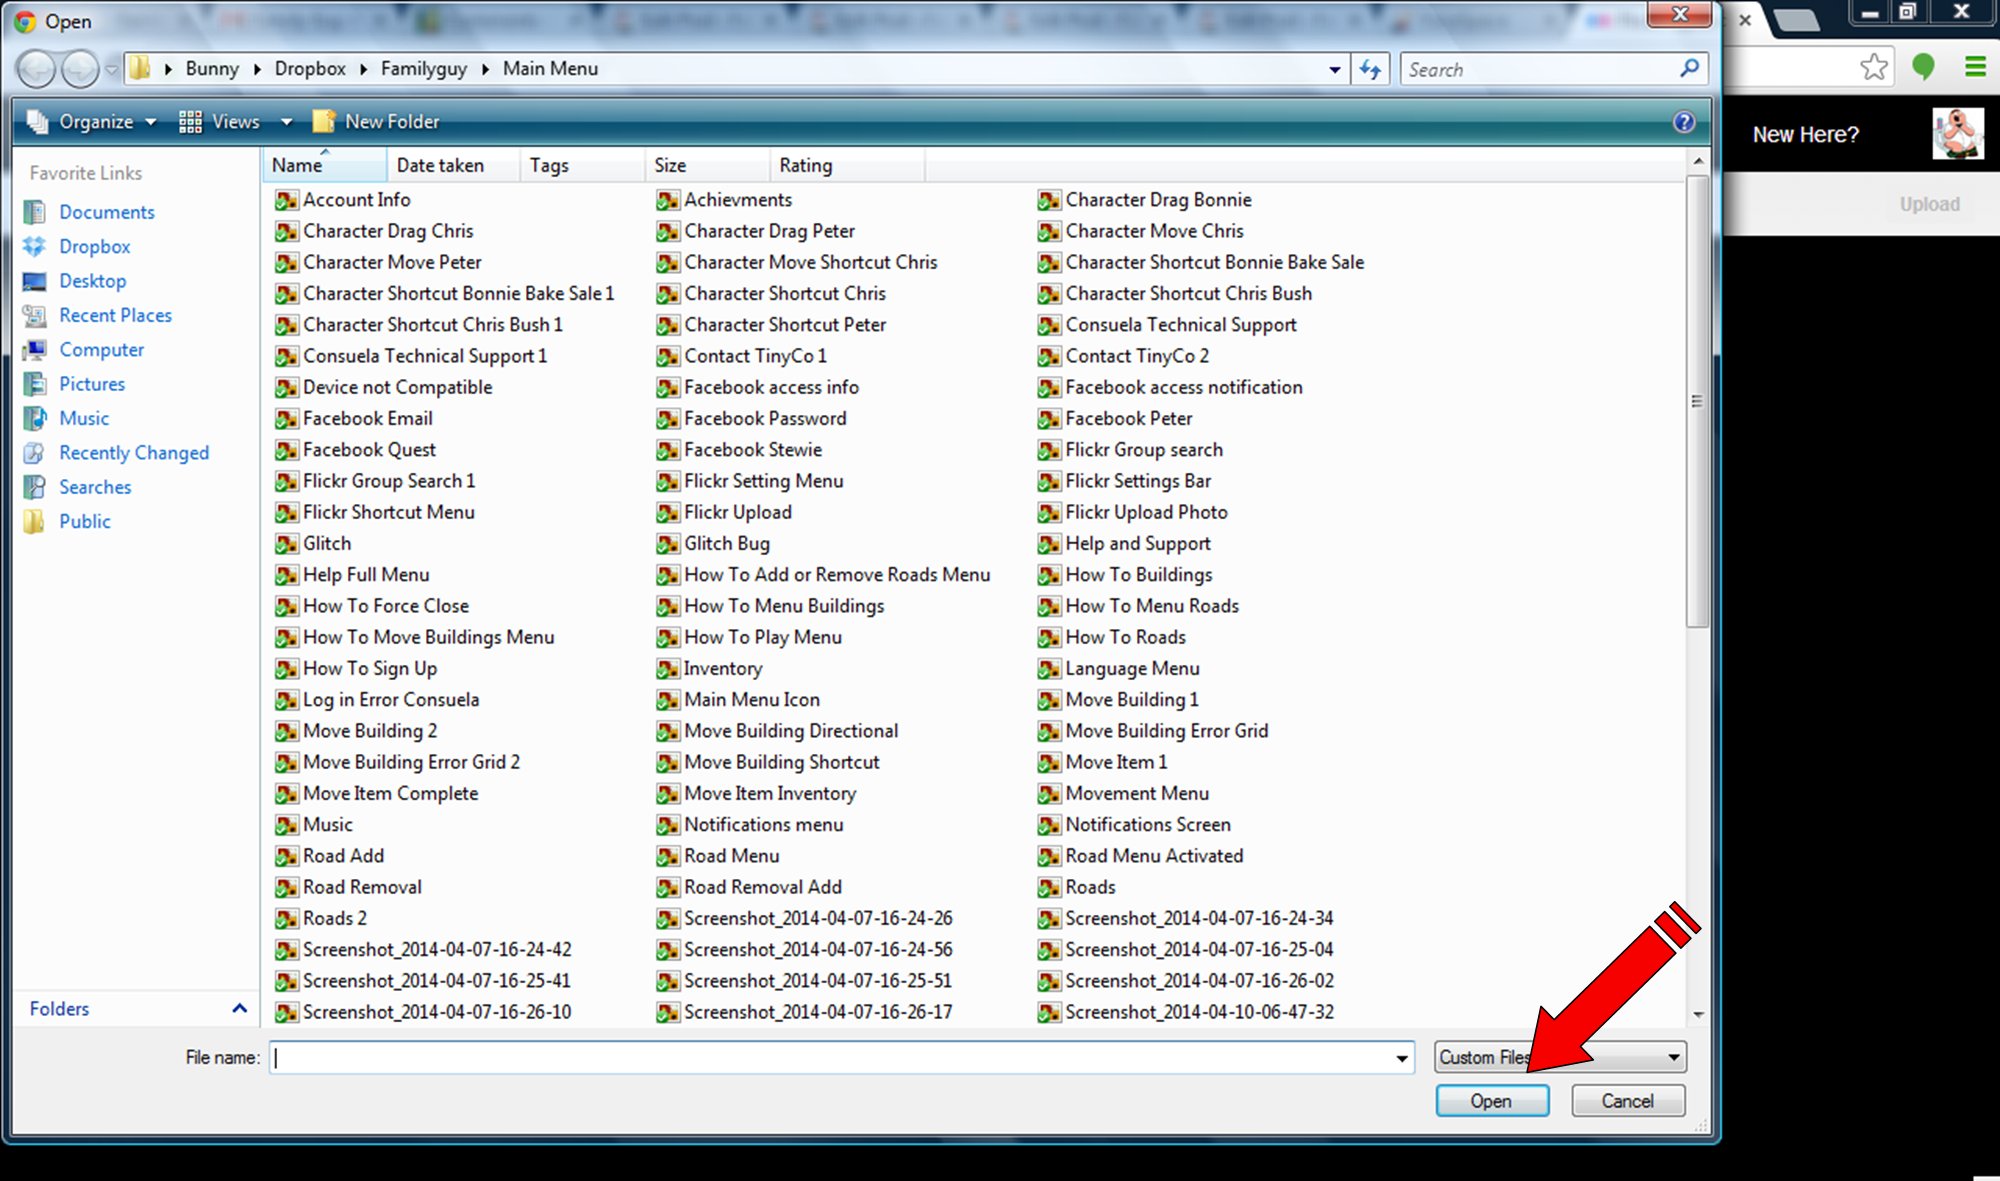Expand the Folders pane chevron
Viewport: 2000px width, 1181px height.
coord(240,1008)
